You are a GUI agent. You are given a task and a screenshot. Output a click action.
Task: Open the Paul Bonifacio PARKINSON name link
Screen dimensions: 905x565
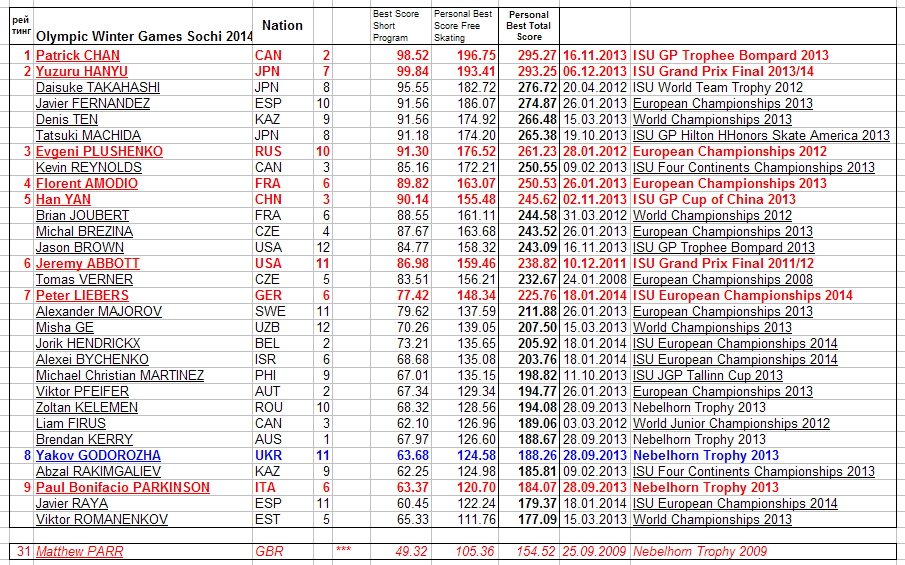pos(123,487)
